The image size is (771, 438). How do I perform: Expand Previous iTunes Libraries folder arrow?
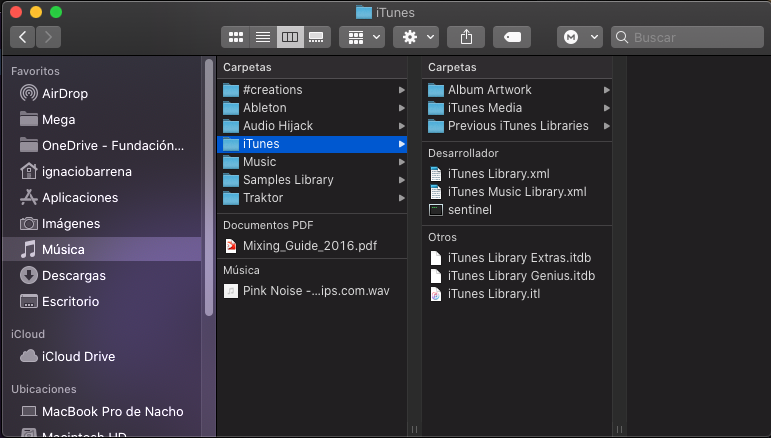[607, 126]
